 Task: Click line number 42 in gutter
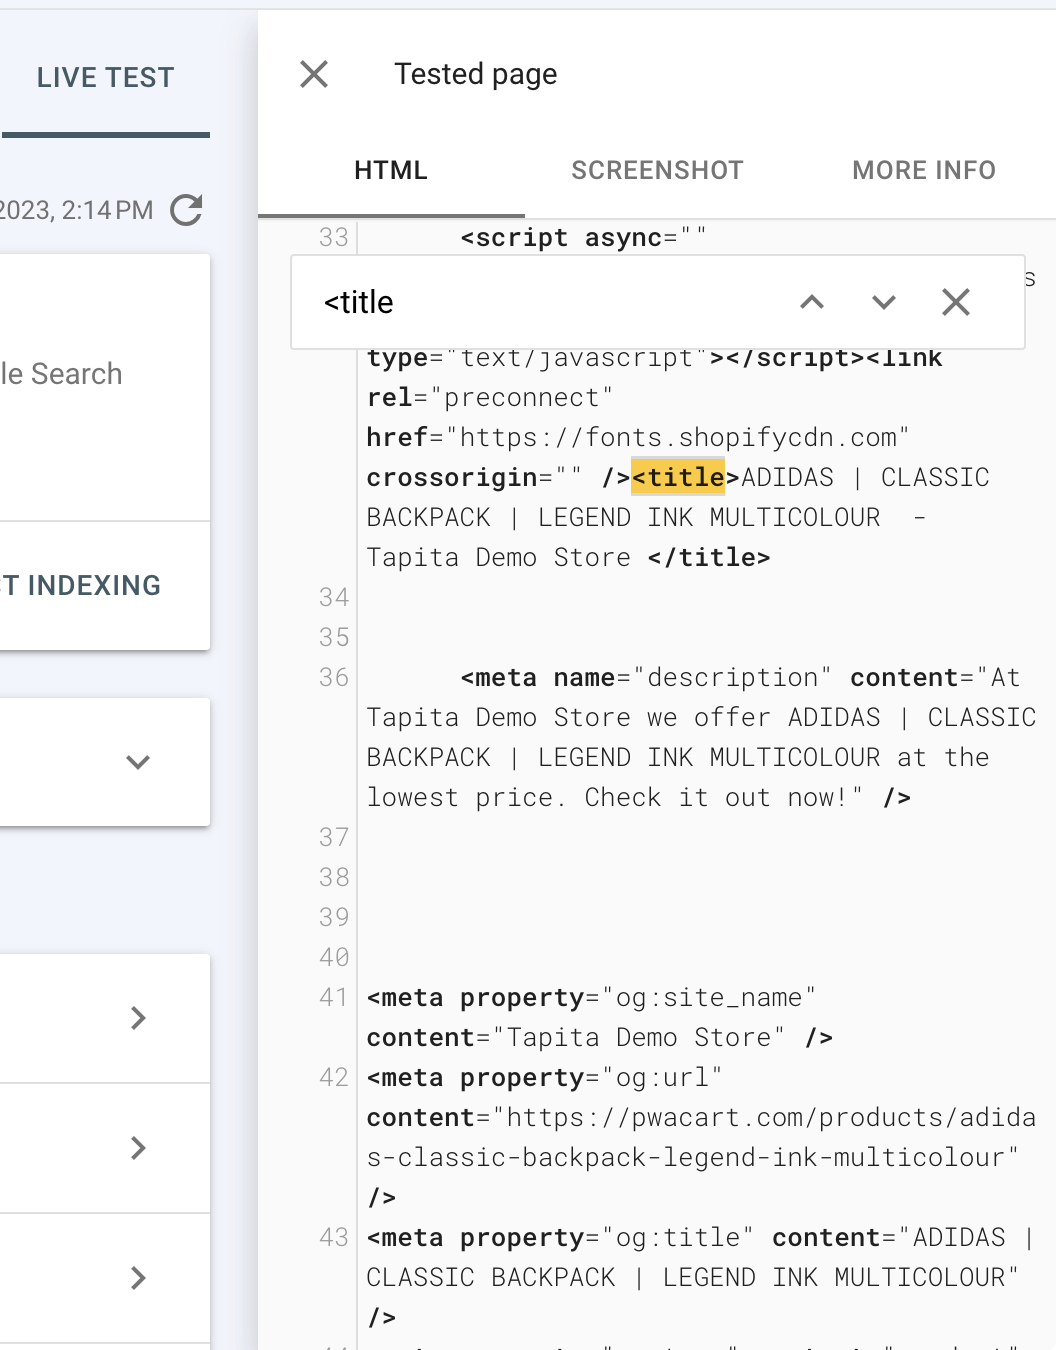coord(334,1078)
